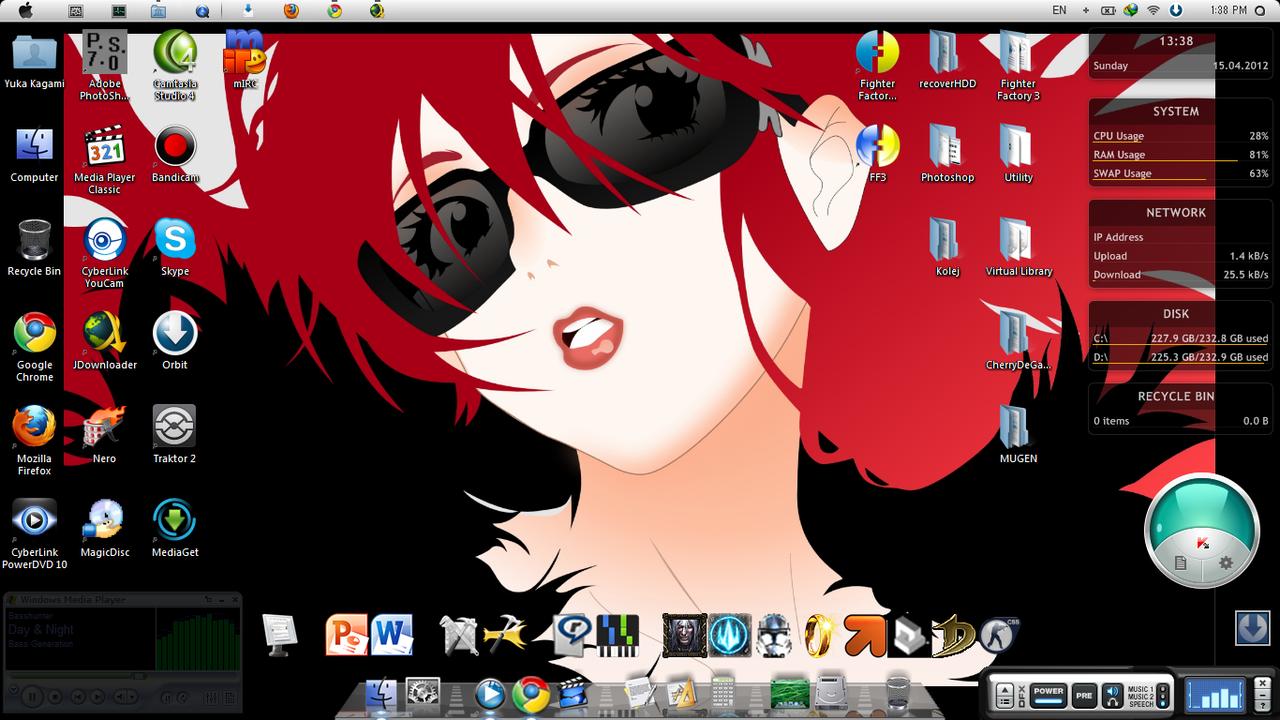
Task: Launch Skype from the desktop
Action: click(x=175, y=241)
